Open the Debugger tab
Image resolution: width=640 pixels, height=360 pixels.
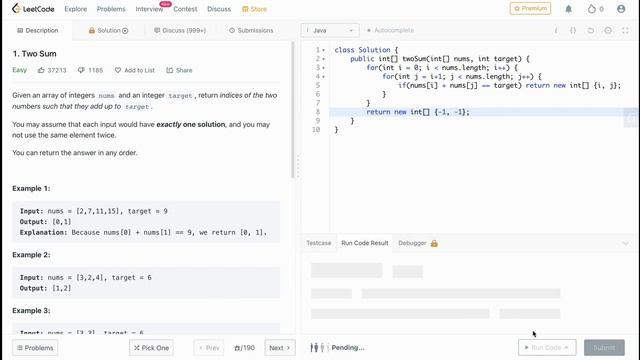pos(412,243)
